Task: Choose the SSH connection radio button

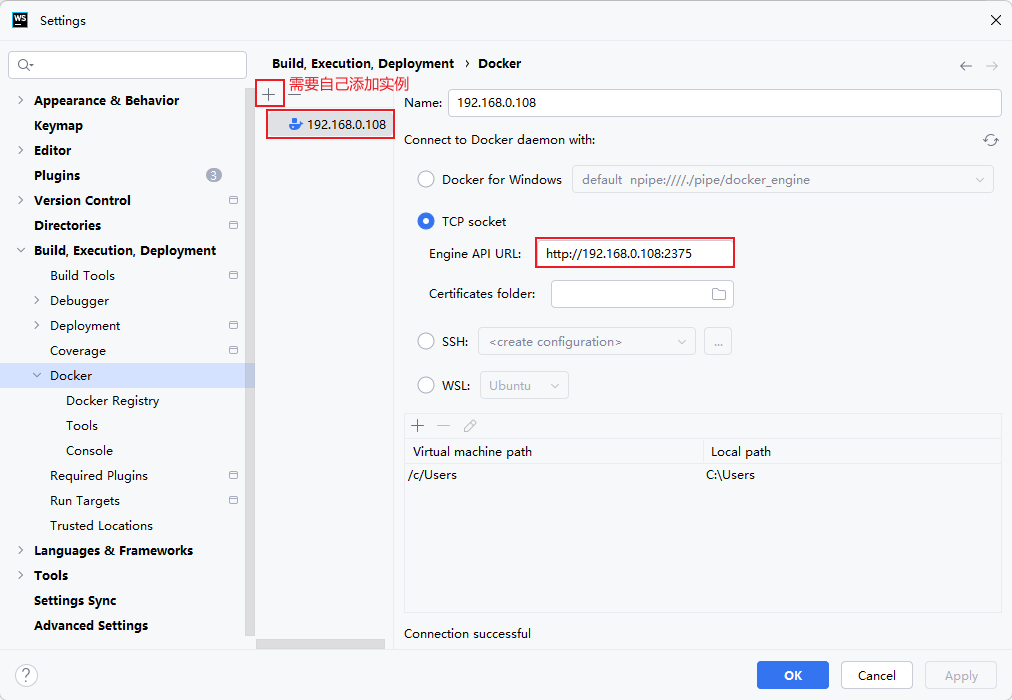Action: tap(426, 342)
